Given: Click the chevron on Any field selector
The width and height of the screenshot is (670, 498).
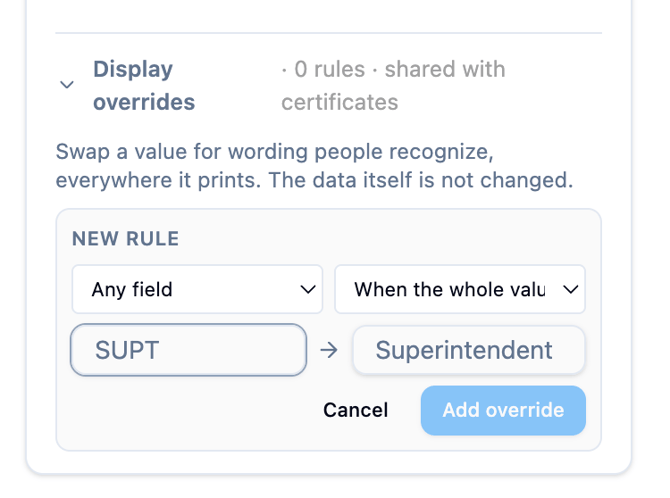Looking at the screenshot, I should pyautogui.click(x=308, y=290).
